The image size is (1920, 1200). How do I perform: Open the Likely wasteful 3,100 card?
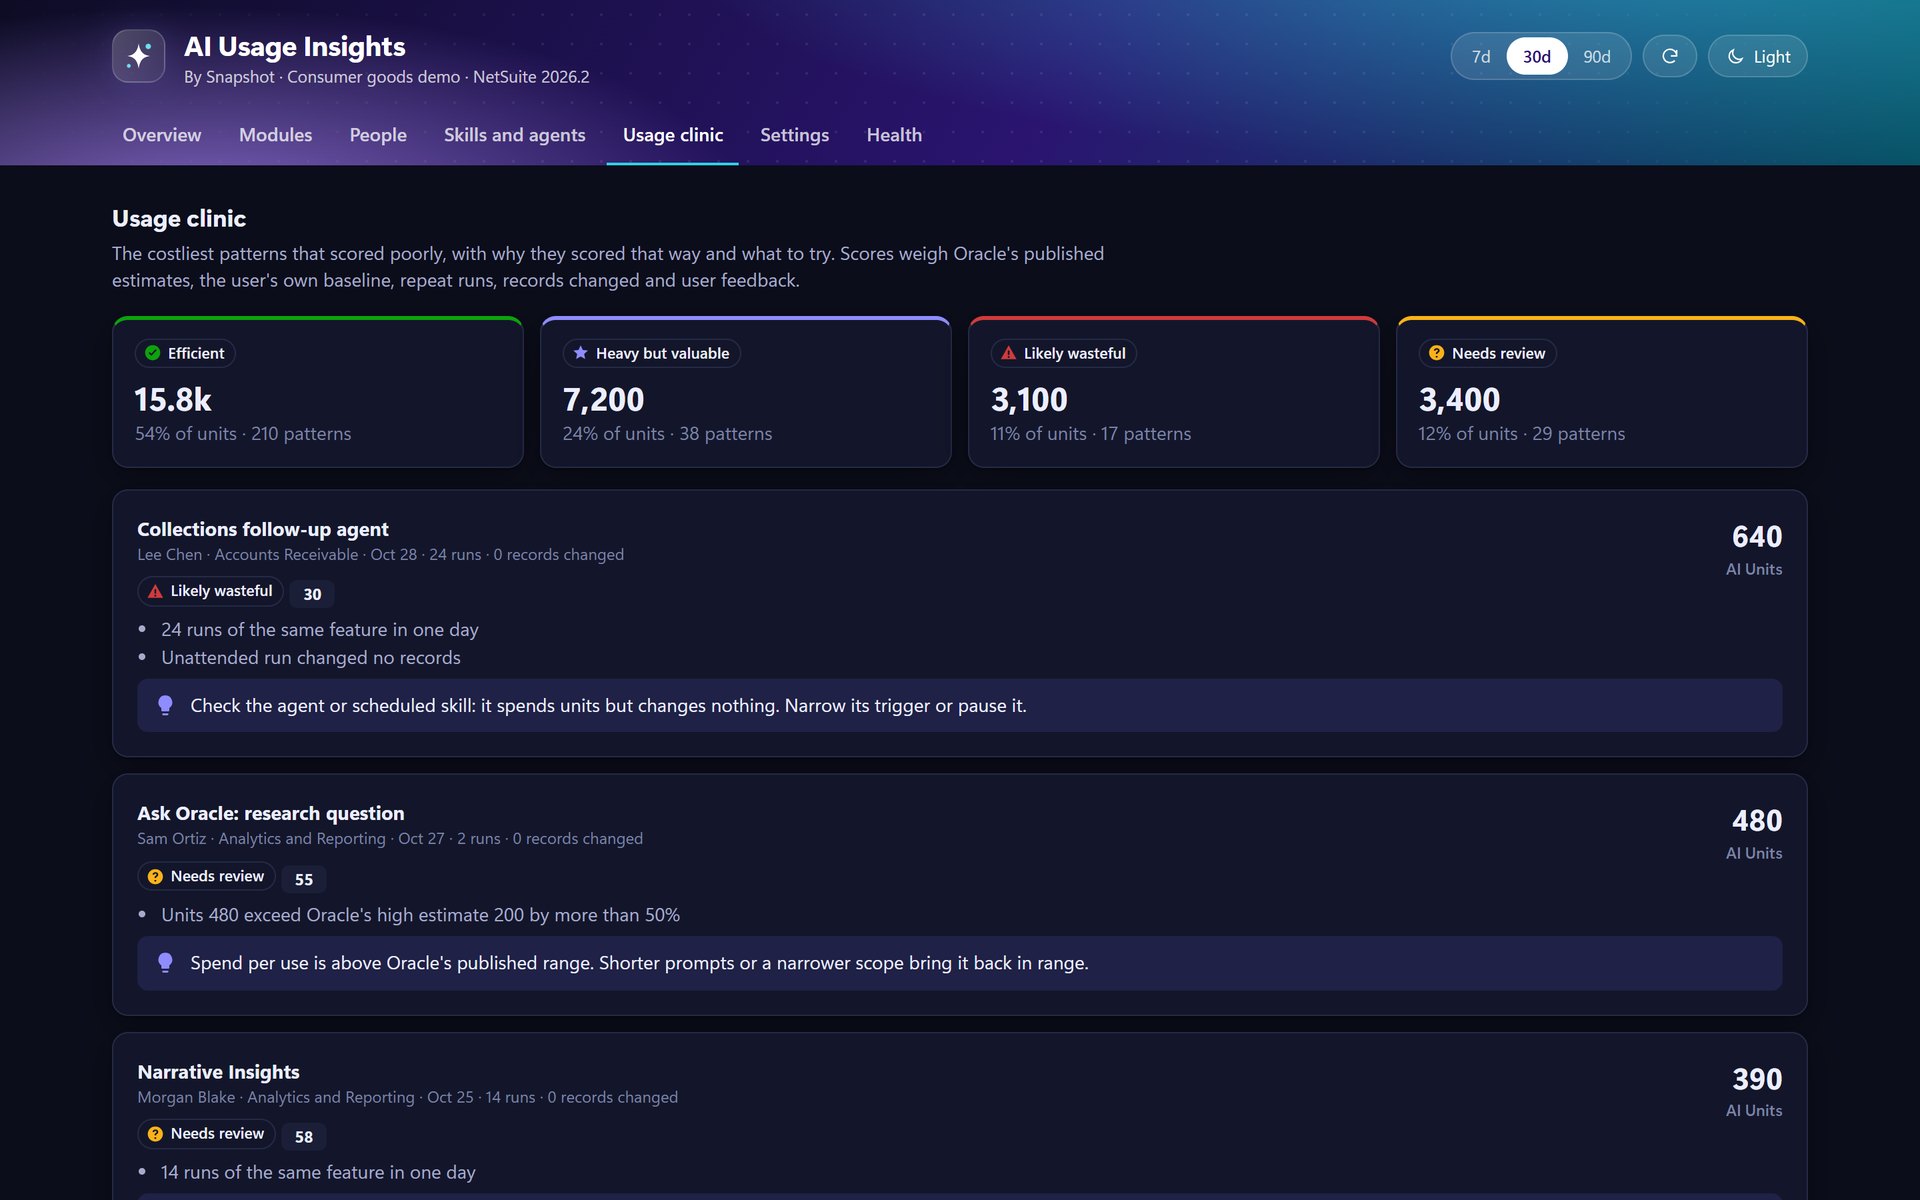click(1173, 392)
